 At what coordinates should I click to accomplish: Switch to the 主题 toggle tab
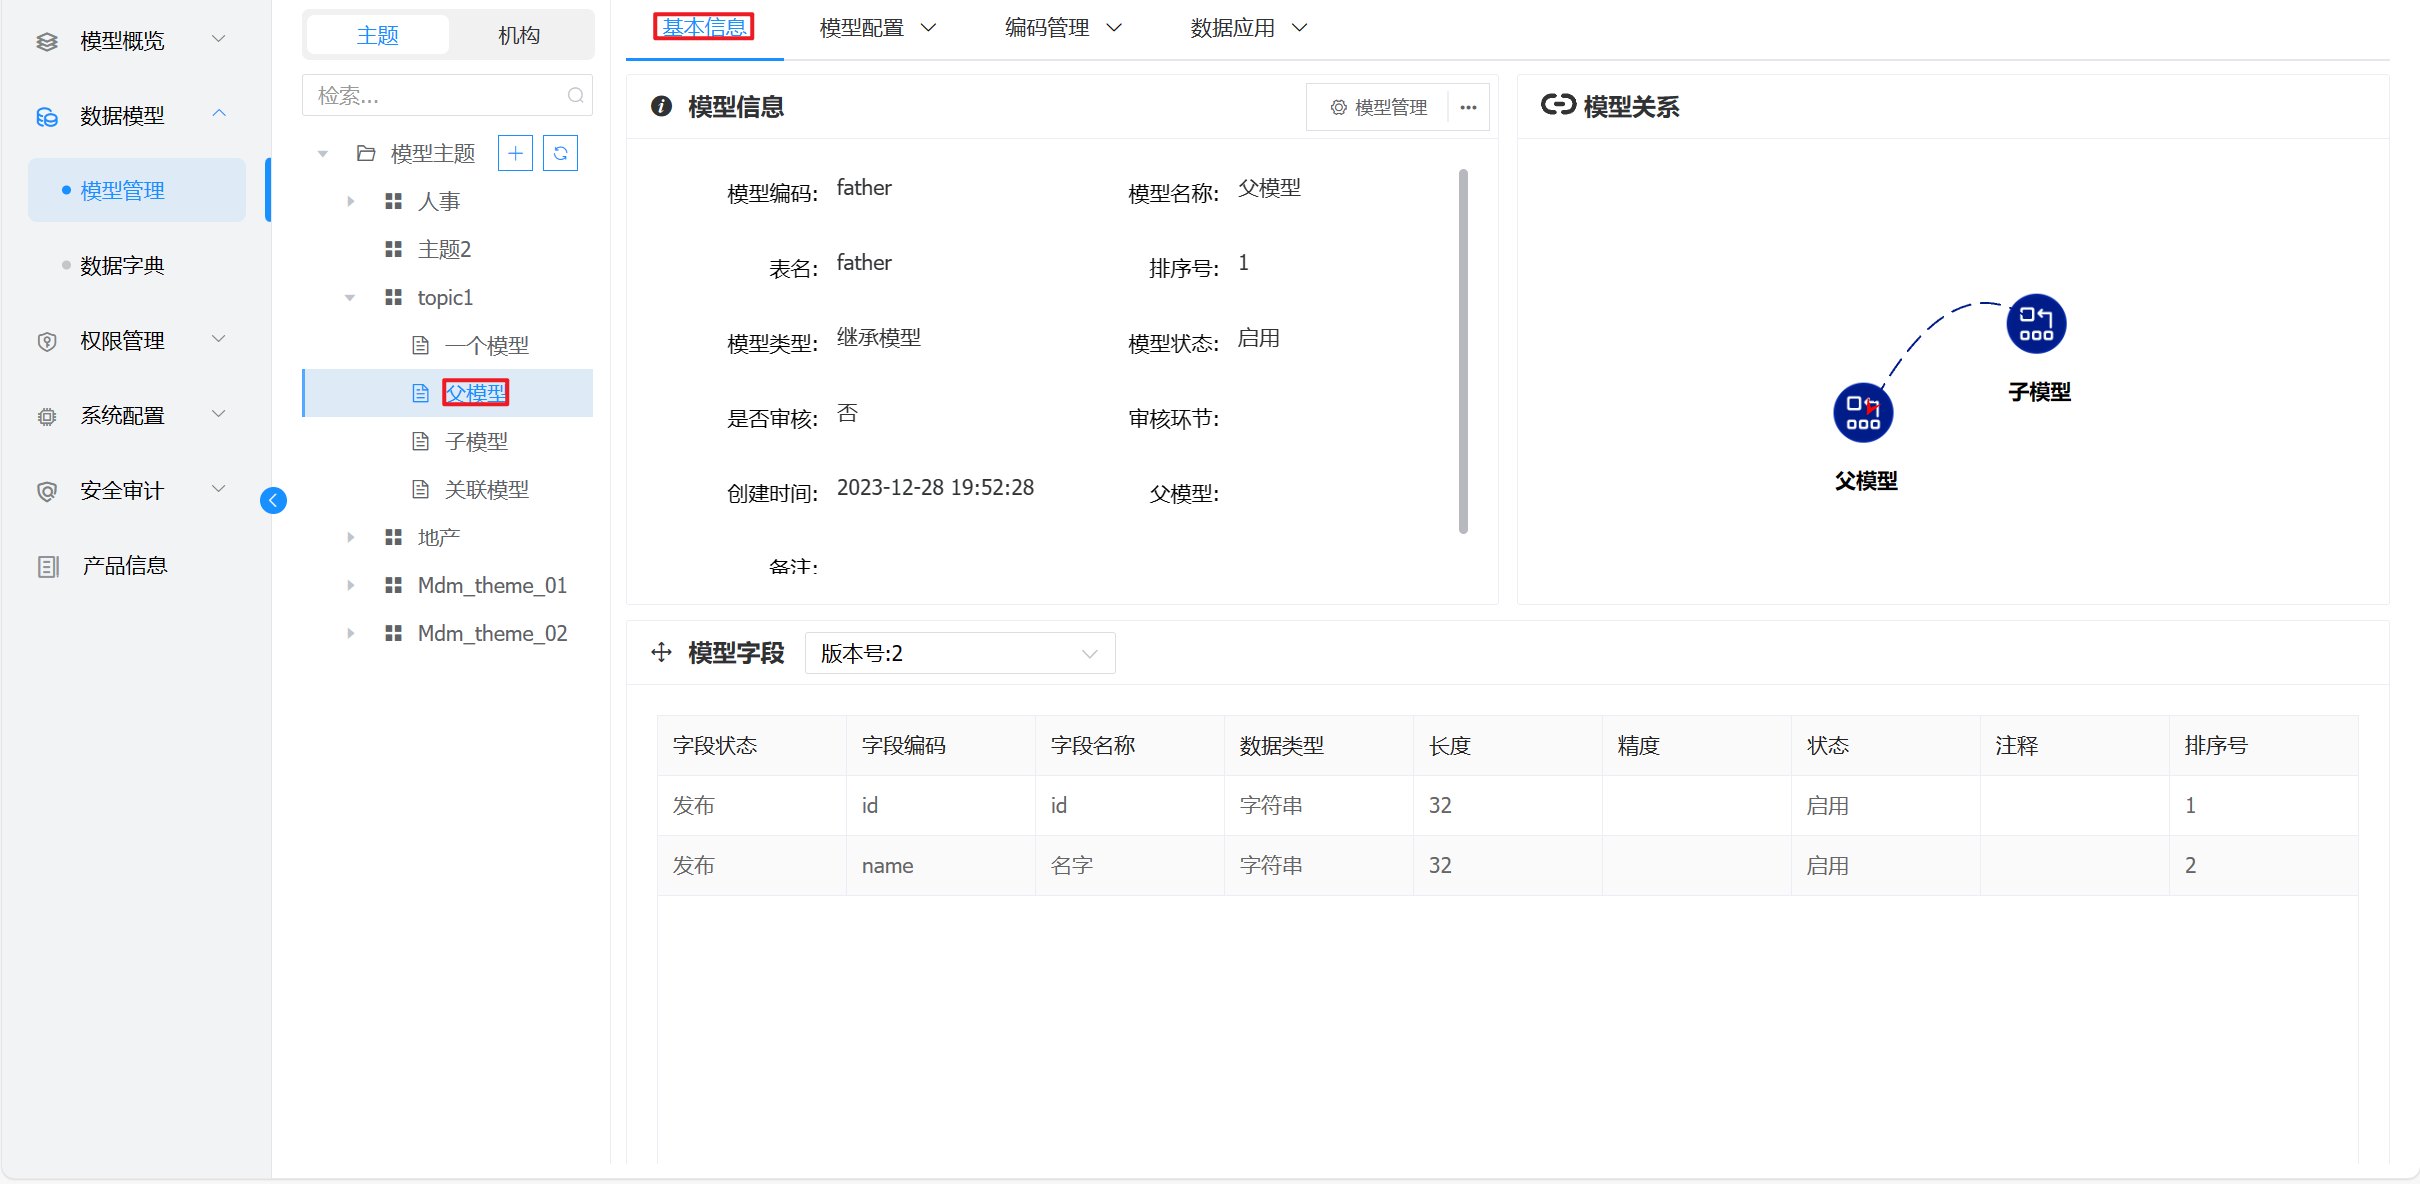378,35
